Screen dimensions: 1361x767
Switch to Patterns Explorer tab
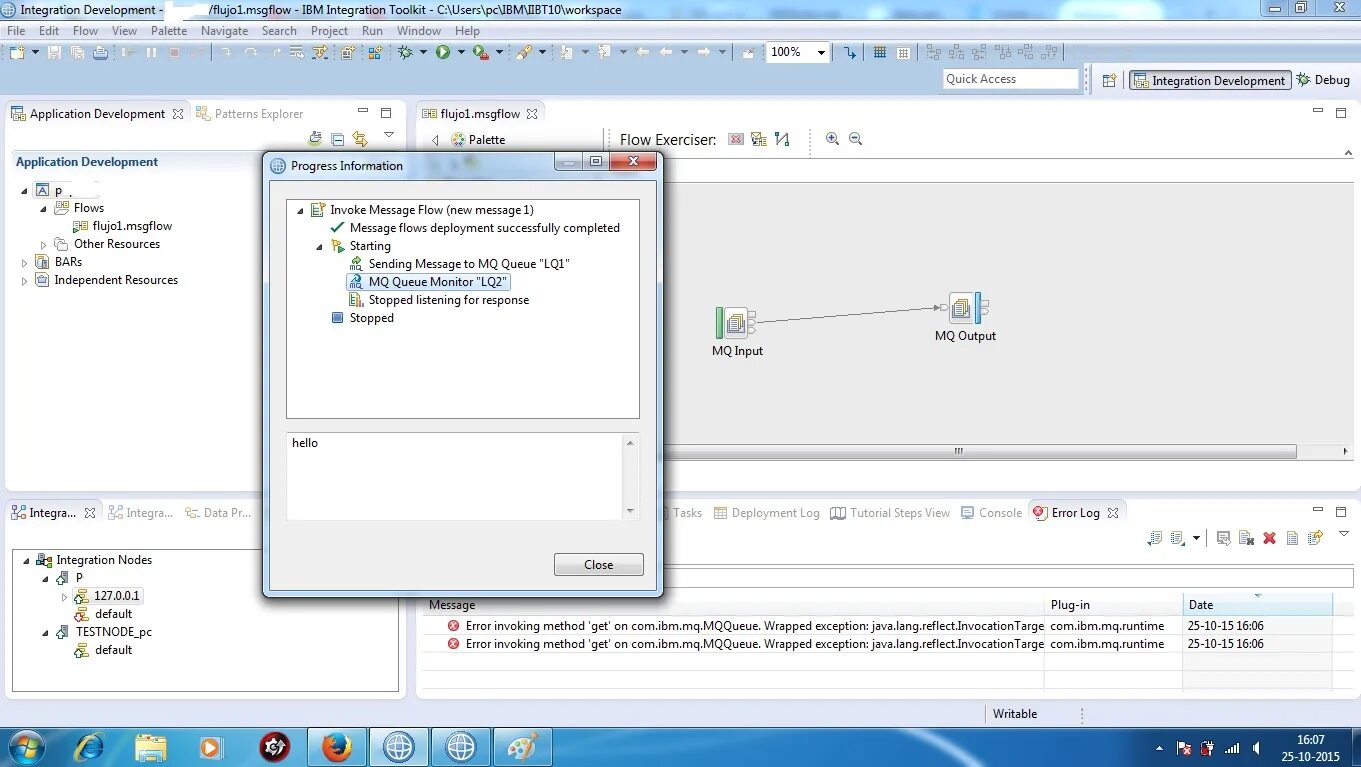click(250, 114)
